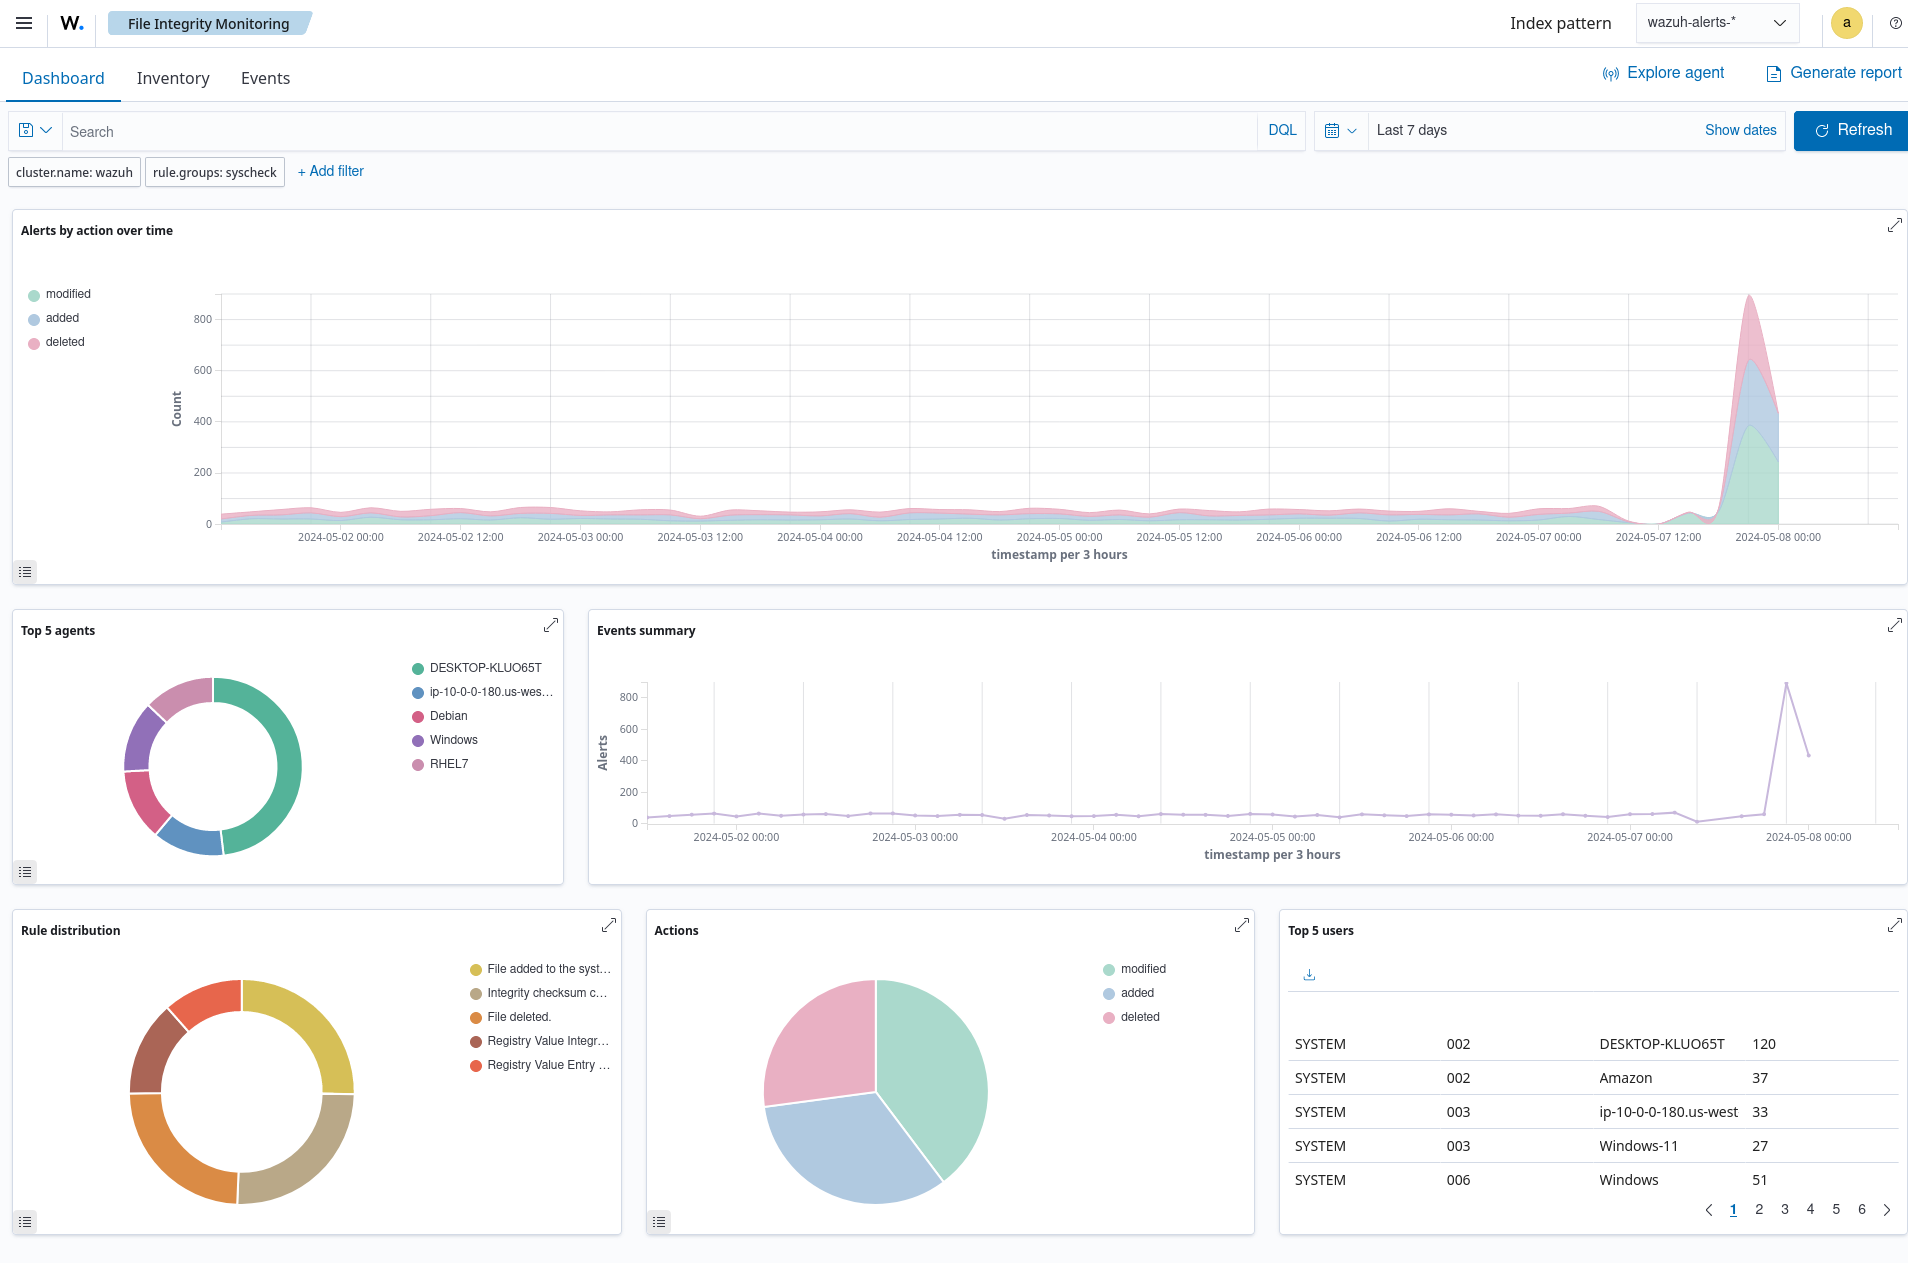Open the wazuh-alerts-* index pattern dropdown
This screenshot has width=1908, height=1263.
click(x=1717, y=23)
